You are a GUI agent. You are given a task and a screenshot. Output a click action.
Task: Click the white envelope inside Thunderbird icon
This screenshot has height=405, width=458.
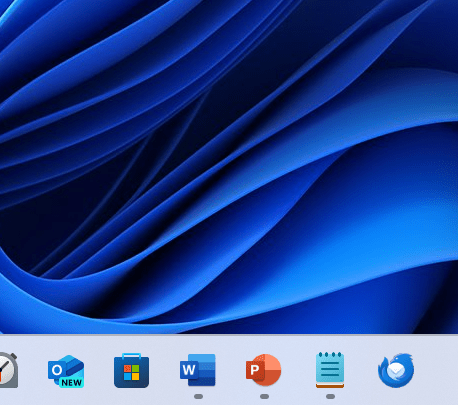(x=396, y=369)
